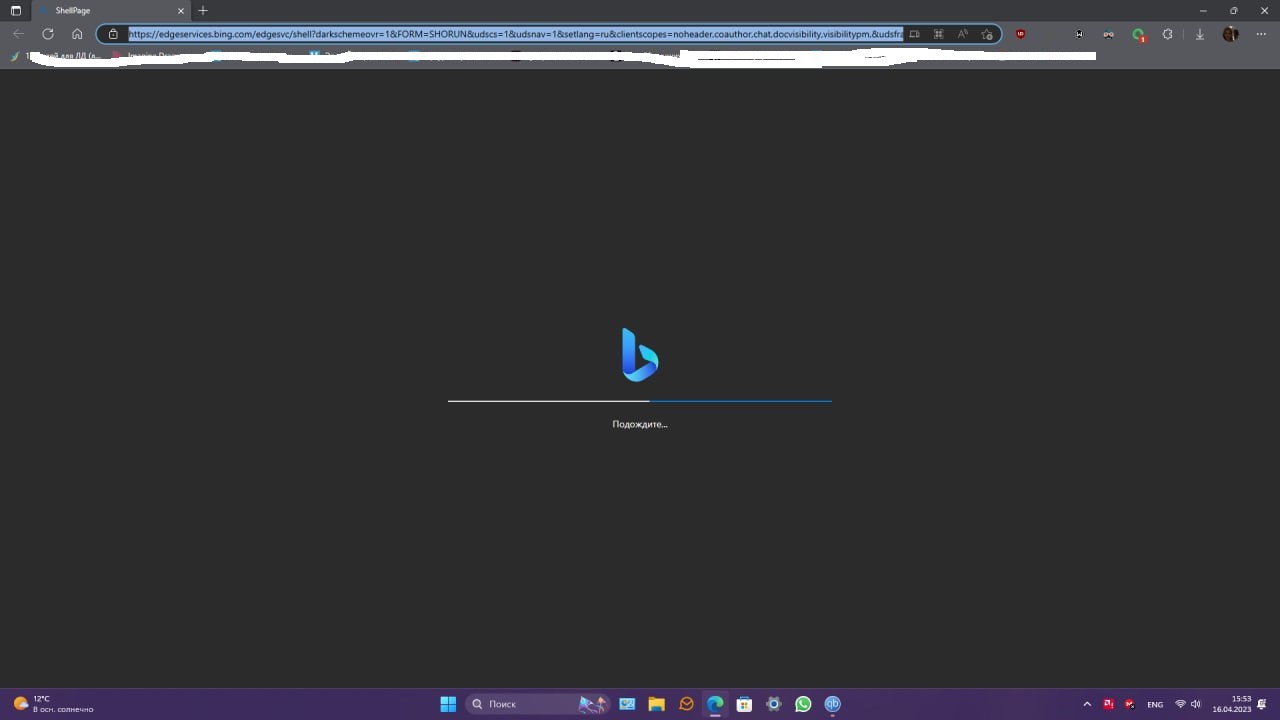
Task: Open tab actions menu icon at top-left
Action: [16, 10]
